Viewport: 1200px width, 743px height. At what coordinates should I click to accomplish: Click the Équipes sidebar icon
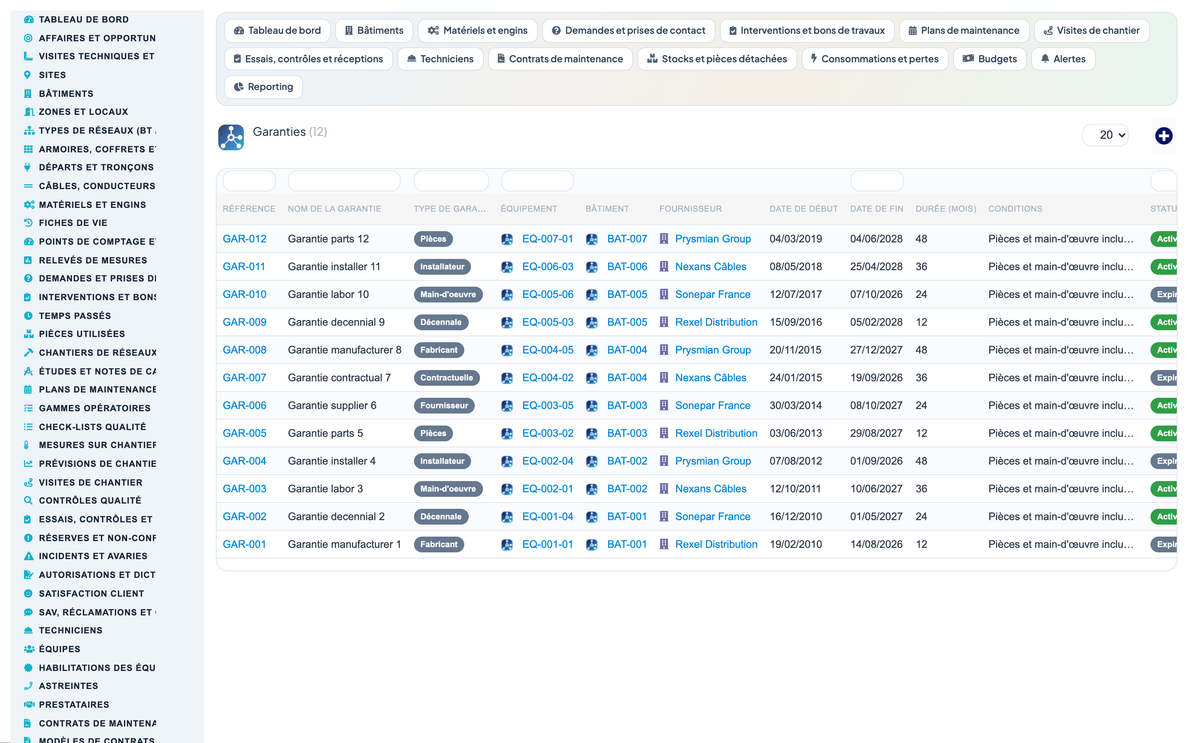(x=28, y=649)
